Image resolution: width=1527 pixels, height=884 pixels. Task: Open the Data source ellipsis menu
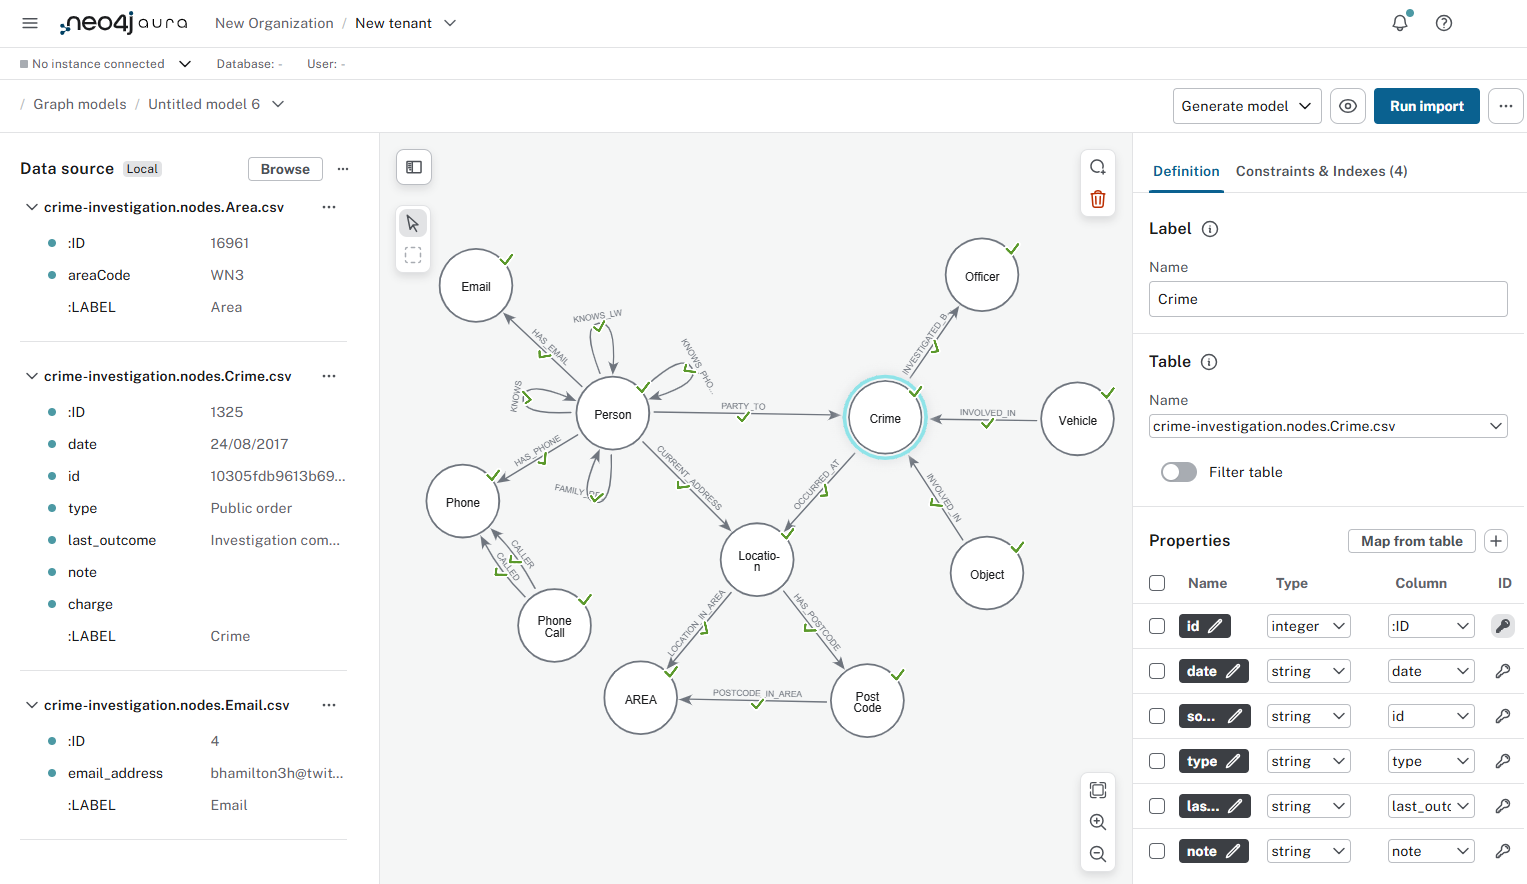pyautogui.click(x=343, y=169)
